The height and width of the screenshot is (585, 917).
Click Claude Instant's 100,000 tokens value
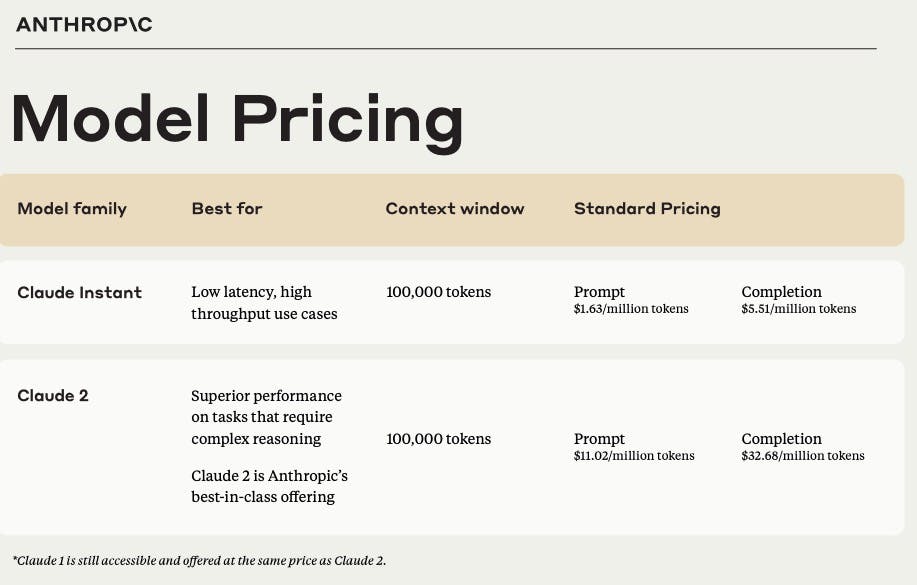click(x=439, y=292)
